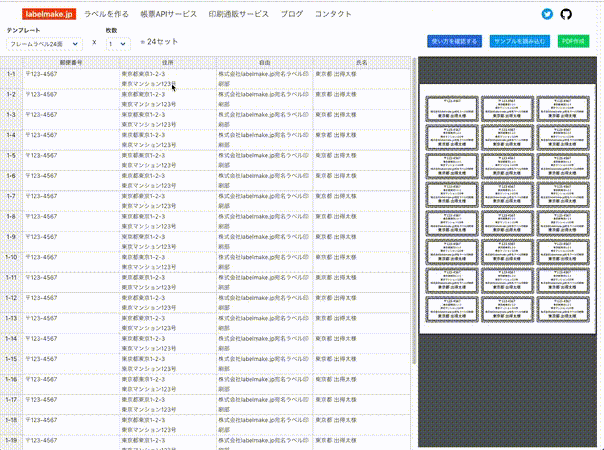Click top-right label in the PDF preview

563,109
